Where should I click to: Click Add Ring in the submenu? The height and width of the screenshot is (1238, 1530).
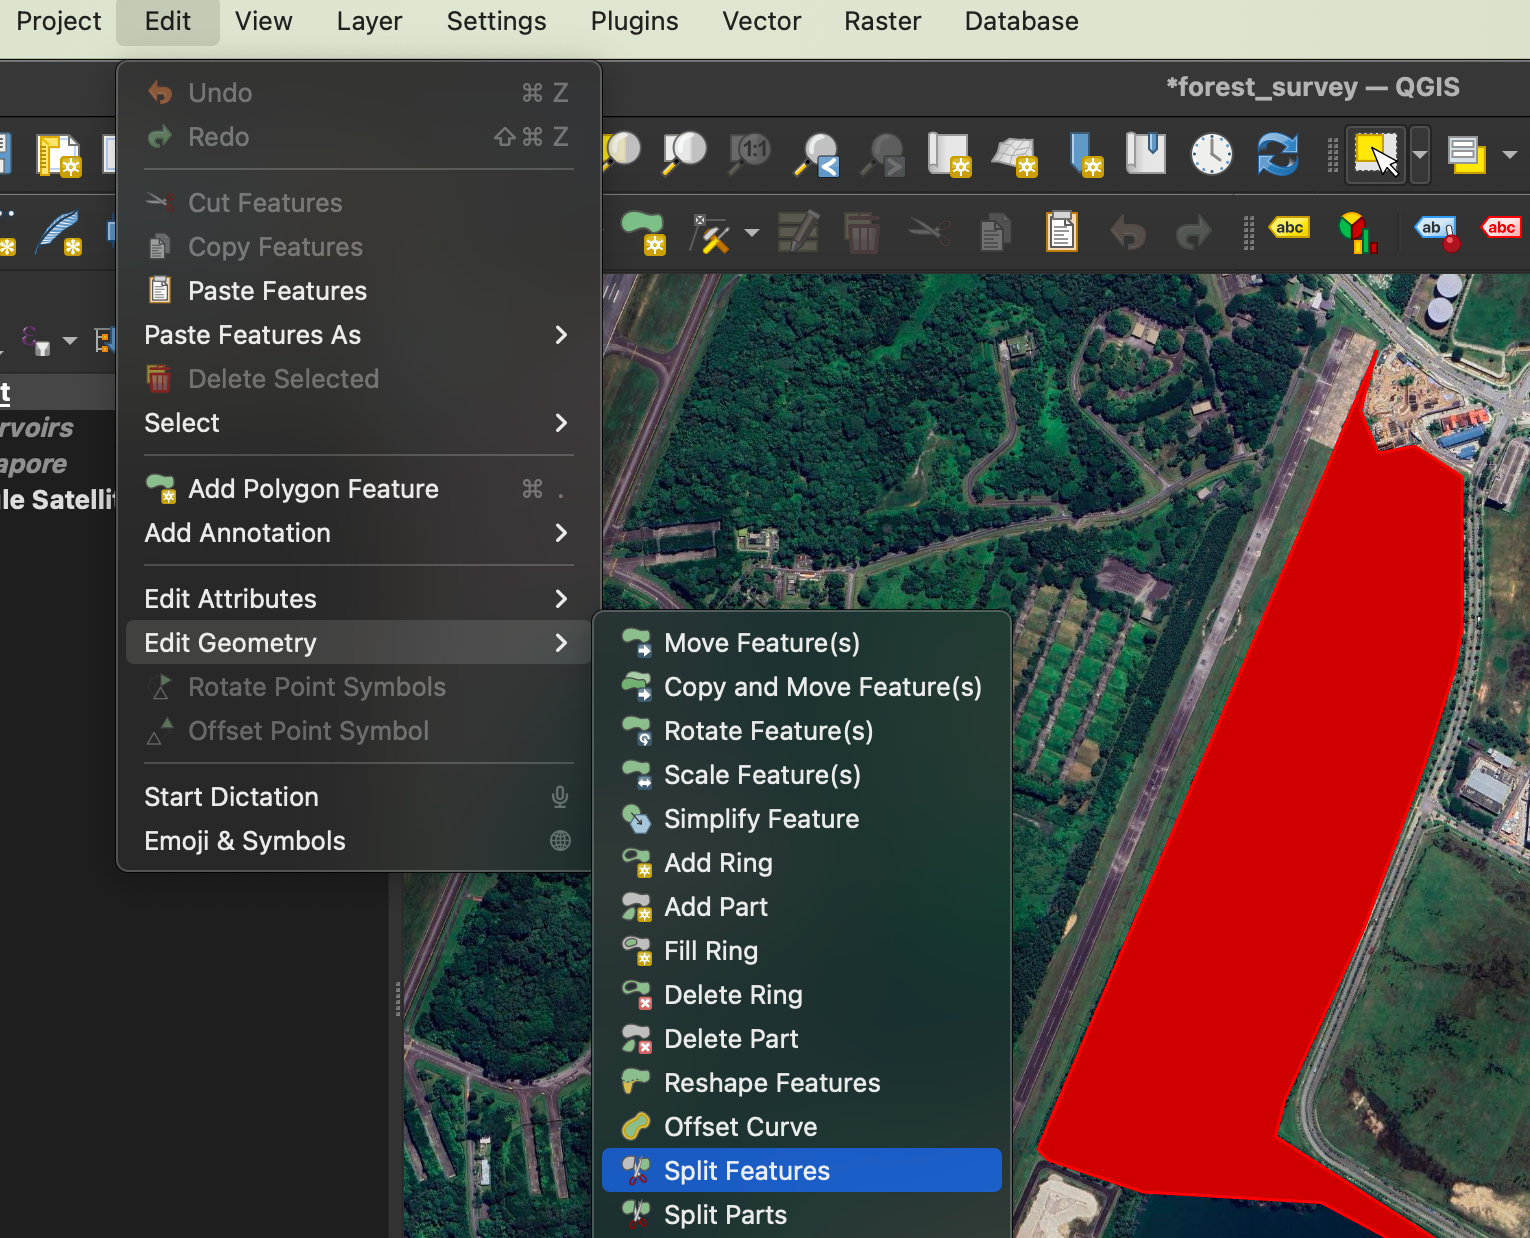tap(717, 863)
